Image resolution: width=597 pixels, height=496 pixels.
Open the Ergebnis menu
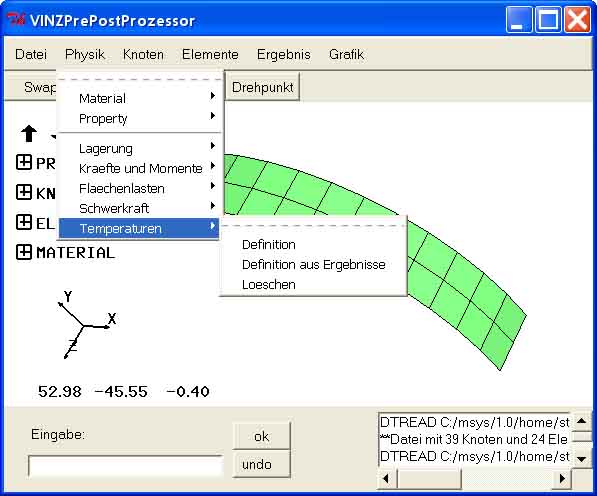click(x=284, y=54)
